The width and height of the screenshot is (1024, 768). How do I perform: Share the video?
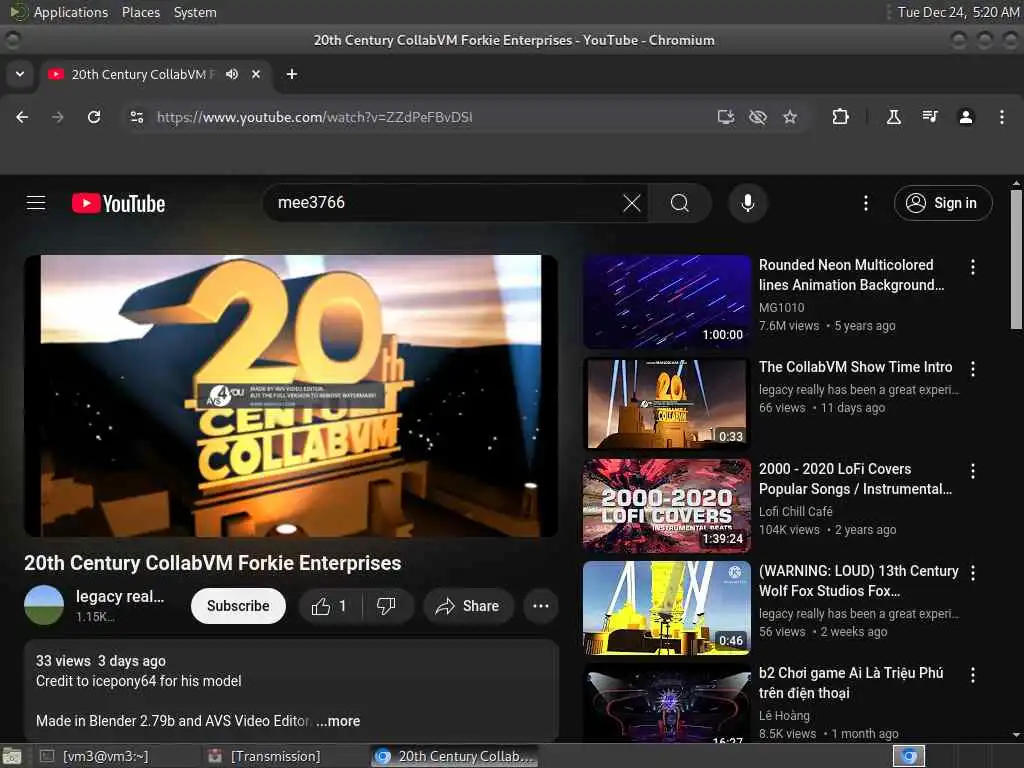click(x=469, y=606)
